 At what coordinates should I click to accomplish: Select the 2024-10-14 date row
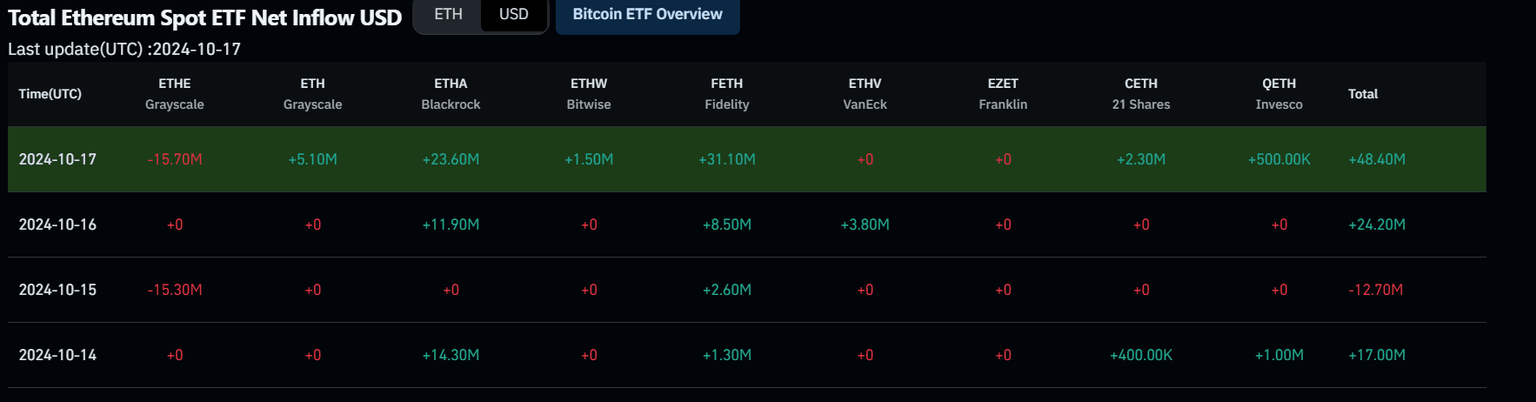pyautogui.click(x=58, y=355)
